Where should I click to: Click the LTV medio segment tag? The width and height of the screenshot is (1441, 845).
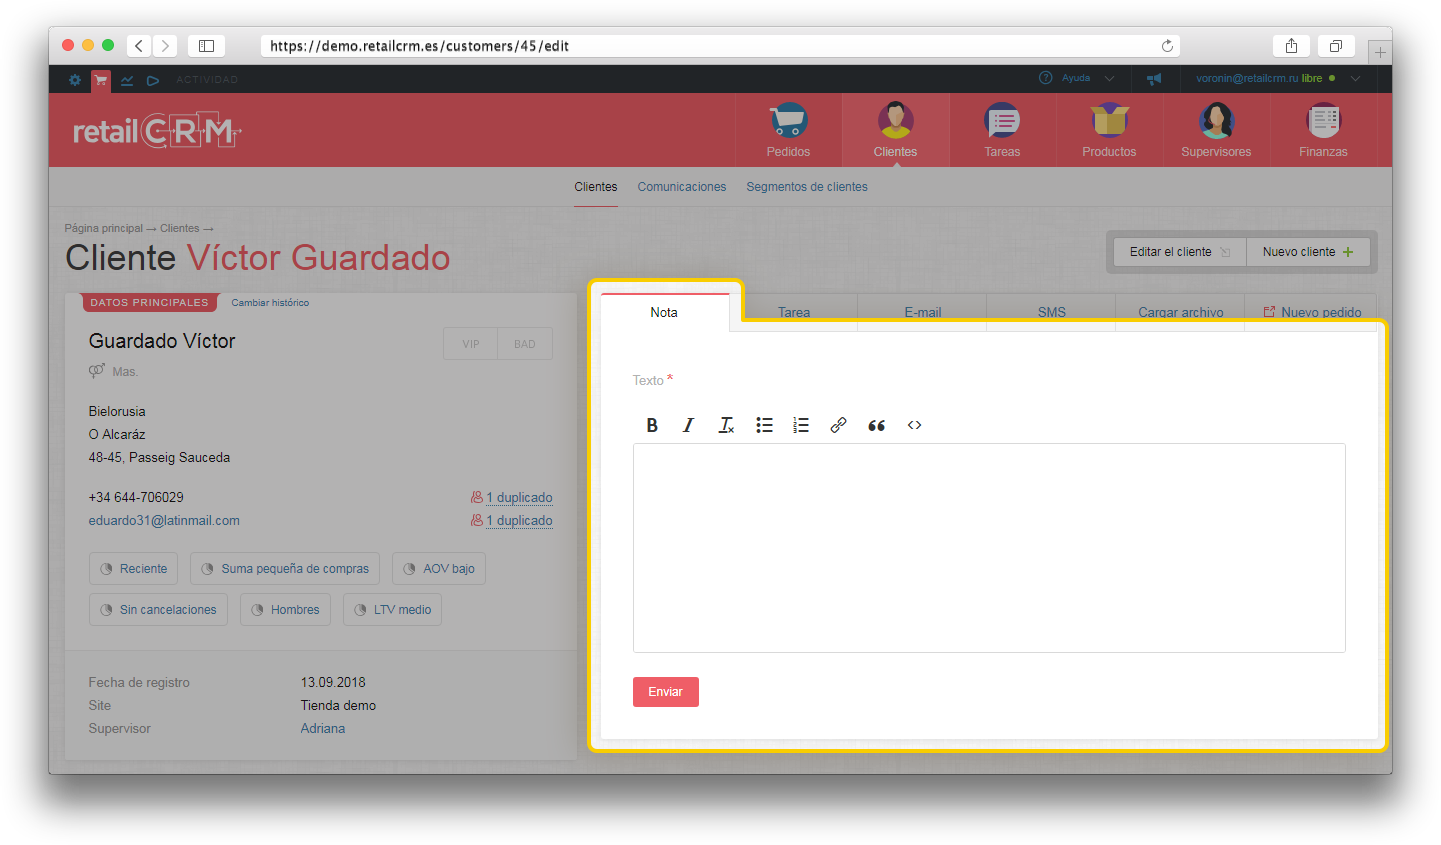tap(392, 610)
